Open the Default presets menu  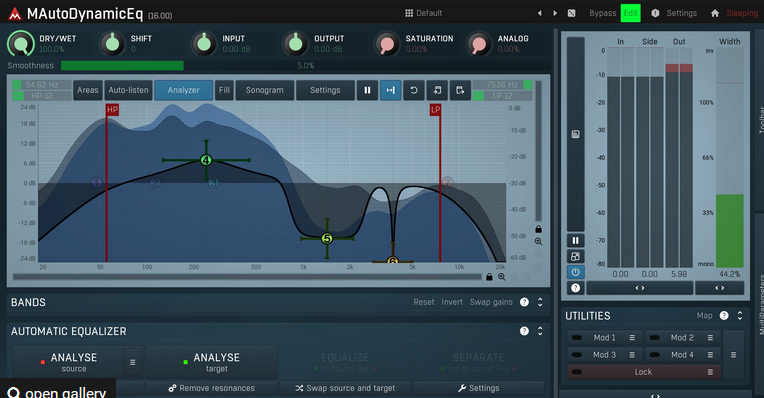[423, 13]
